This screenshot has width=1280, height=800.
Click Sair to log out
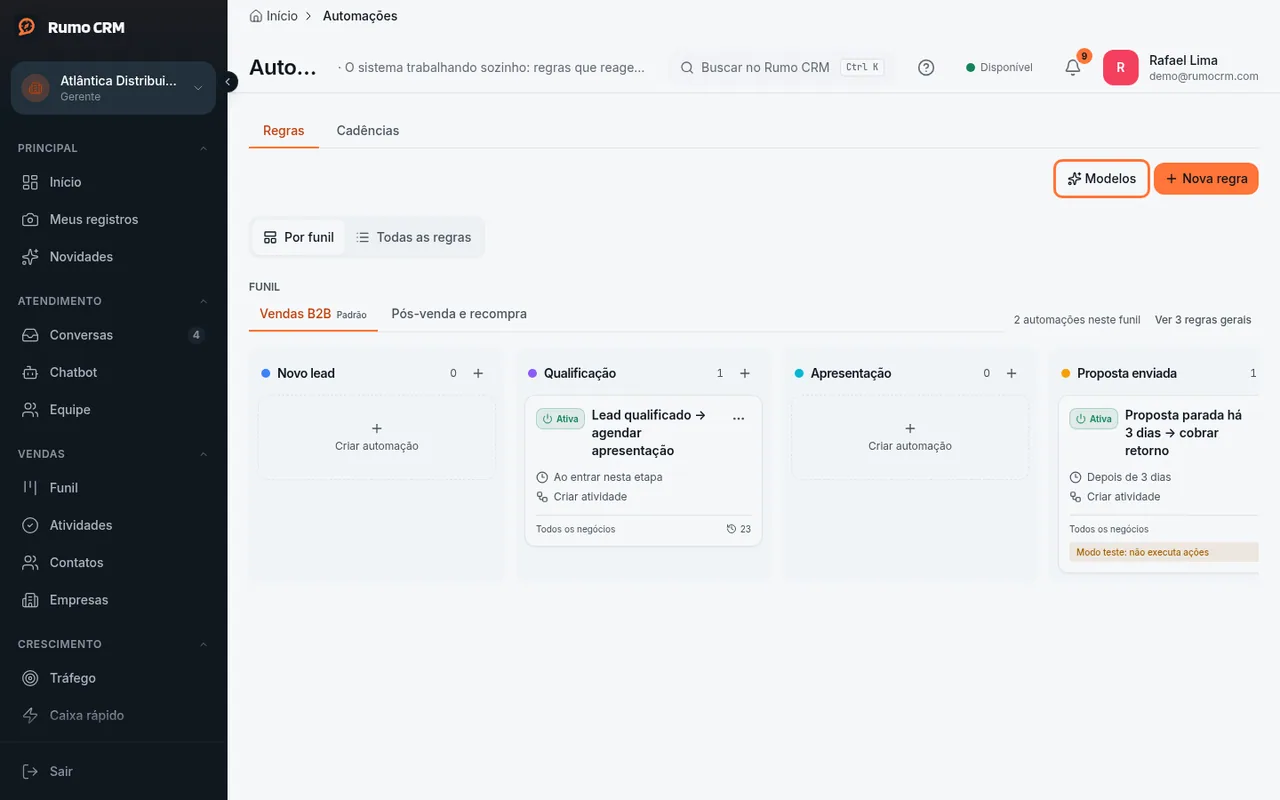114,771
